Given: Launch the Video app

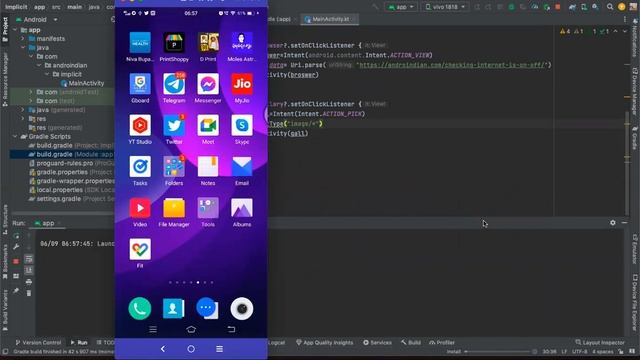Looking at the screenshot, I should (140, 208).
